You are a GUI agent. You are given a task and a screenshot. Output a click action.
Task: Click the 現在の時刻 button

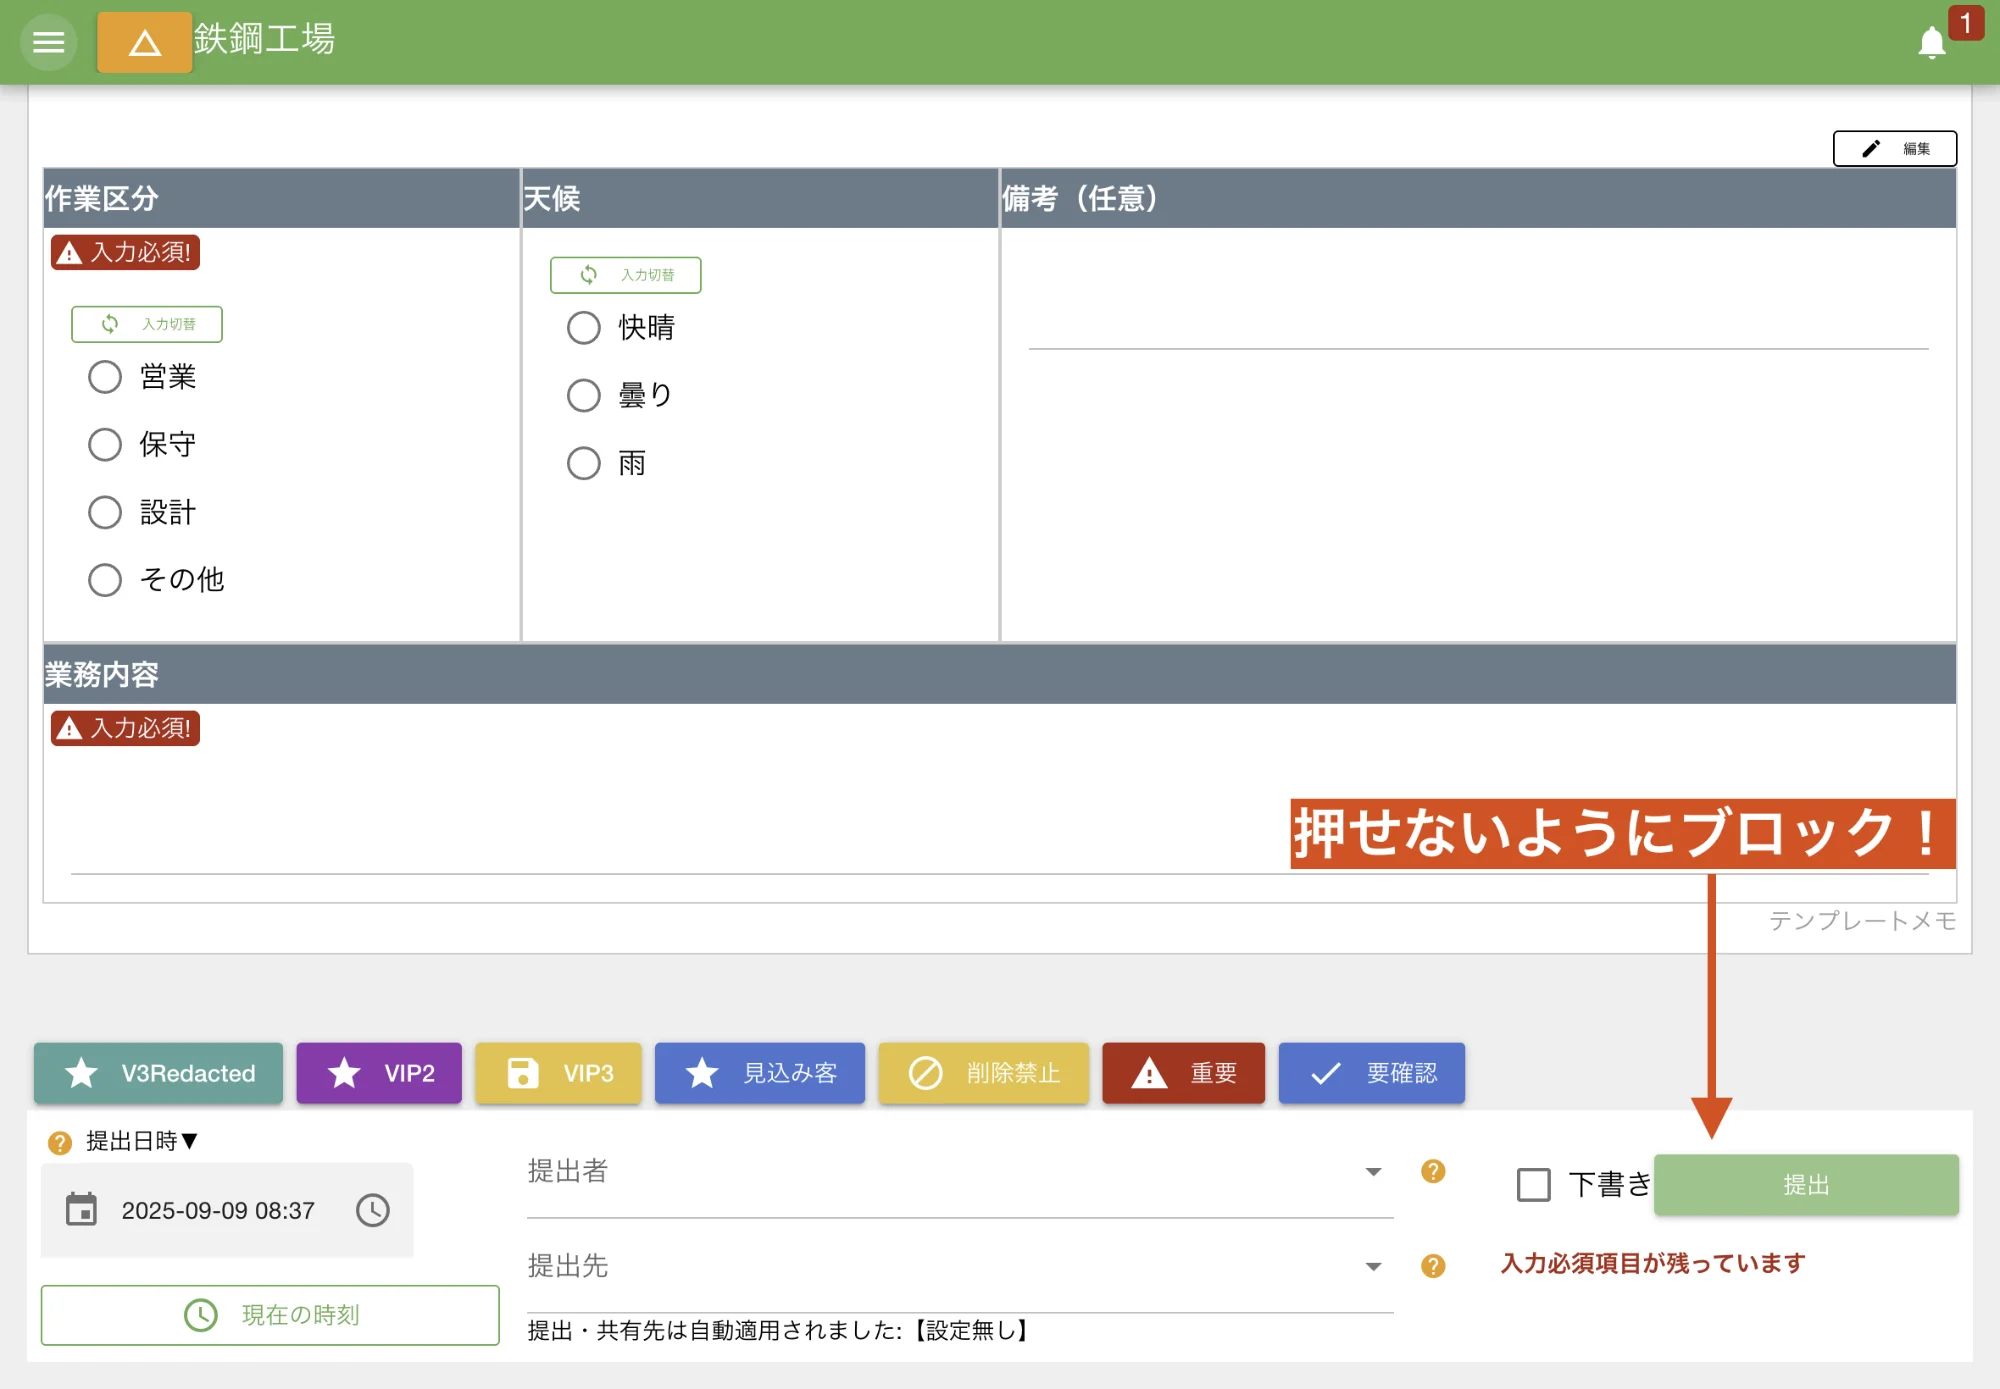[x=270, y=1315]
